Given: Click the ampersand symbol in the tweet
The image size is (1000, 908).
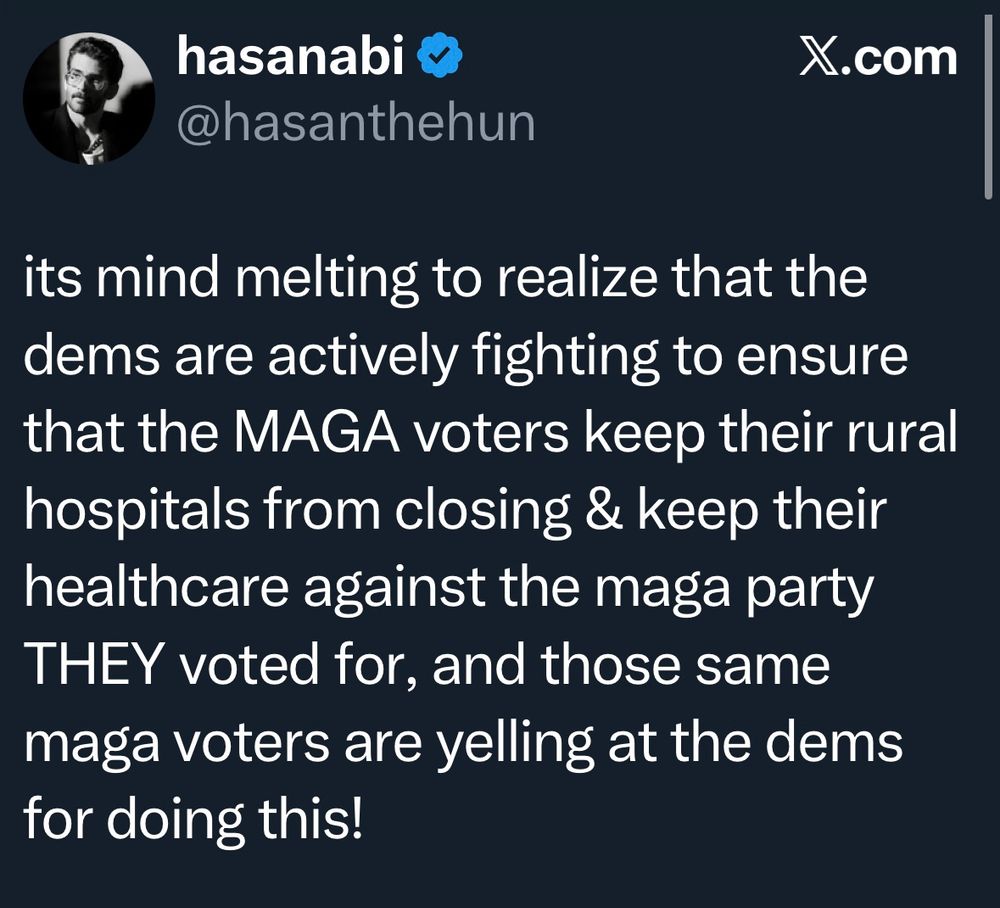Looking at the screenshot, I should pyautogui.click(x=605, y=511).
